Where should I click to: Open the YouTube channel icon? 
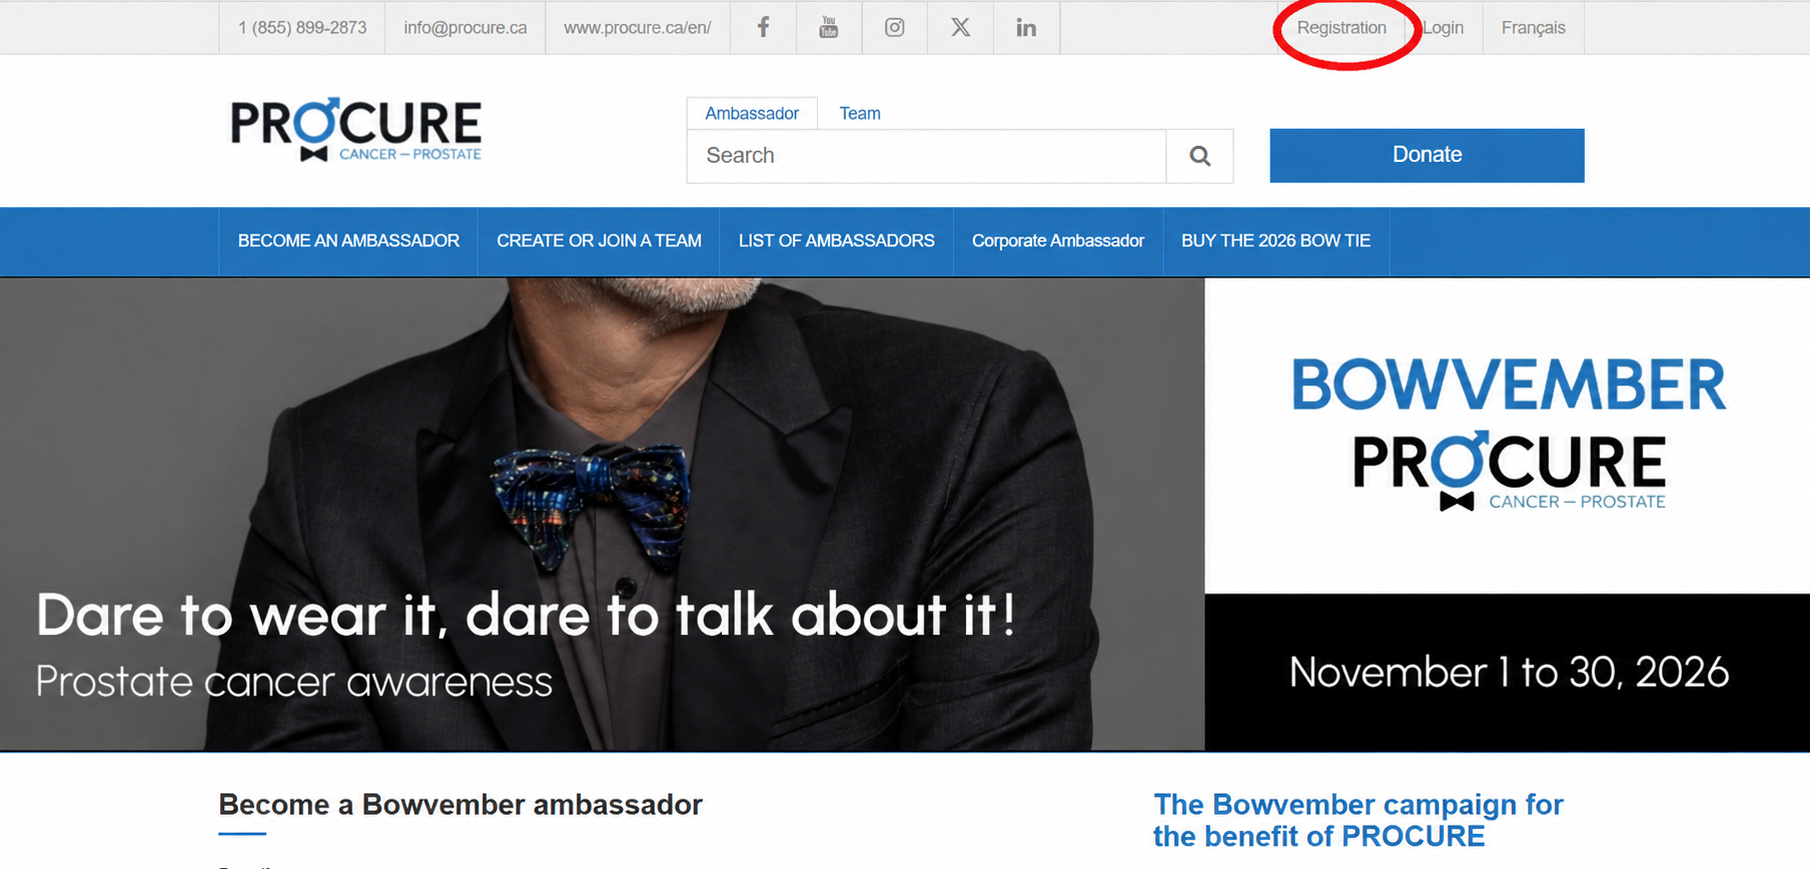[829, 27]
